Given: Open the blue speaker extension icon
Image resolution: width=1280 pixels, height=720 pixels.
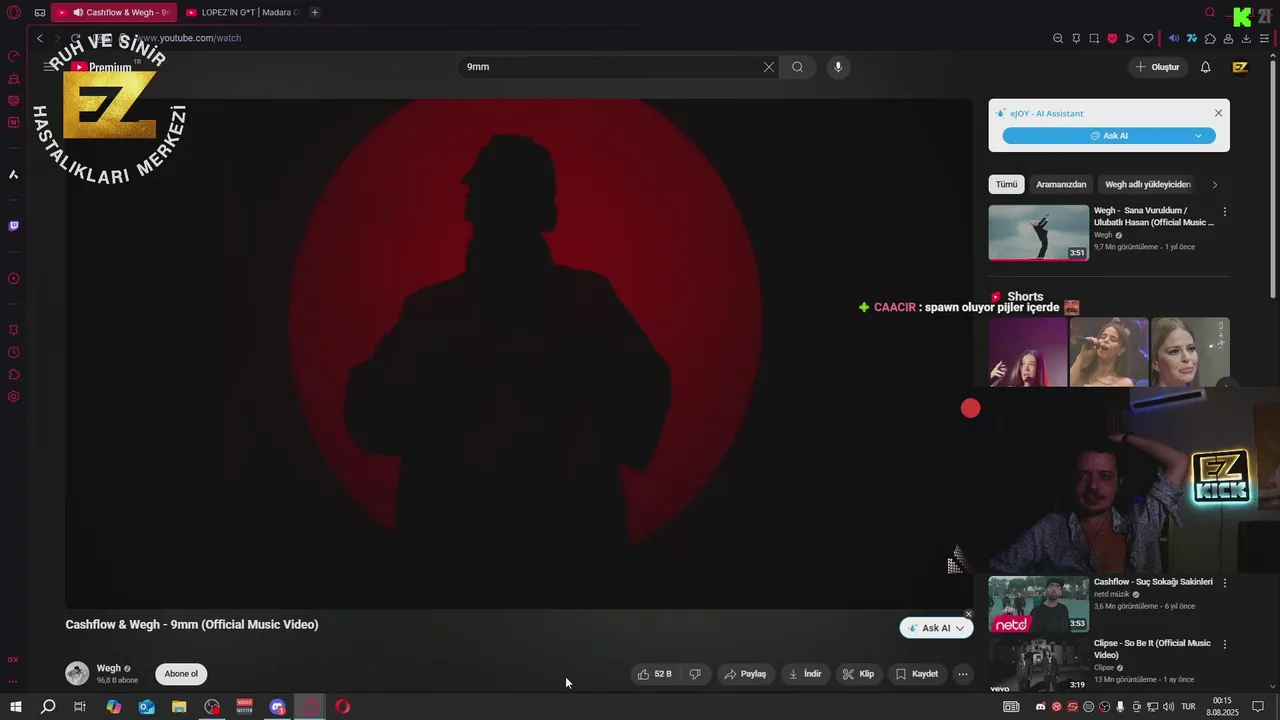Looking at the screenshot, I should pyautogui.click(x=1174, y=38).
